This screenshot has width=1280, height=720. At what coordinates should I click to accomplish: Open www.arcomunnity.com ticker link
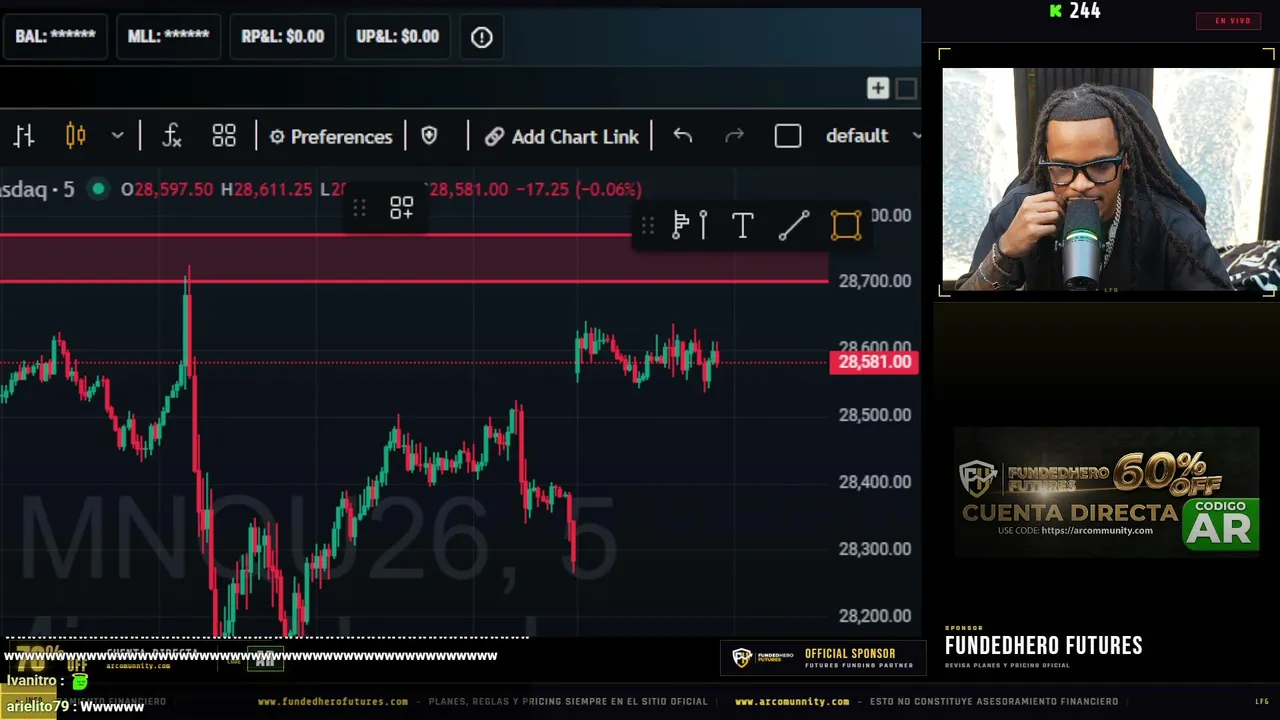[792, 702]
